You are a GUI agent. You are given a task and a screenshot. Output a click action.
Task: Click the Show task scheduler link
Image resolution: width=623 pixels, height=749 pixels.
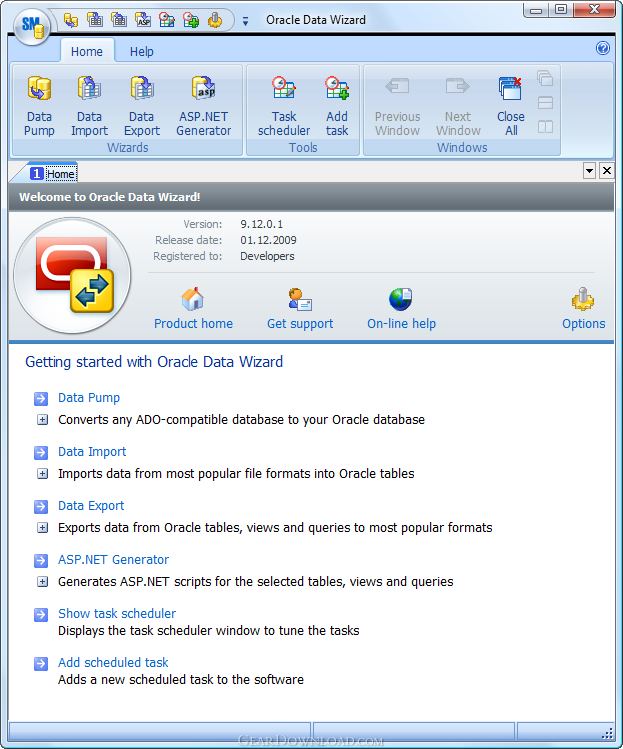(x=117, y=614)
